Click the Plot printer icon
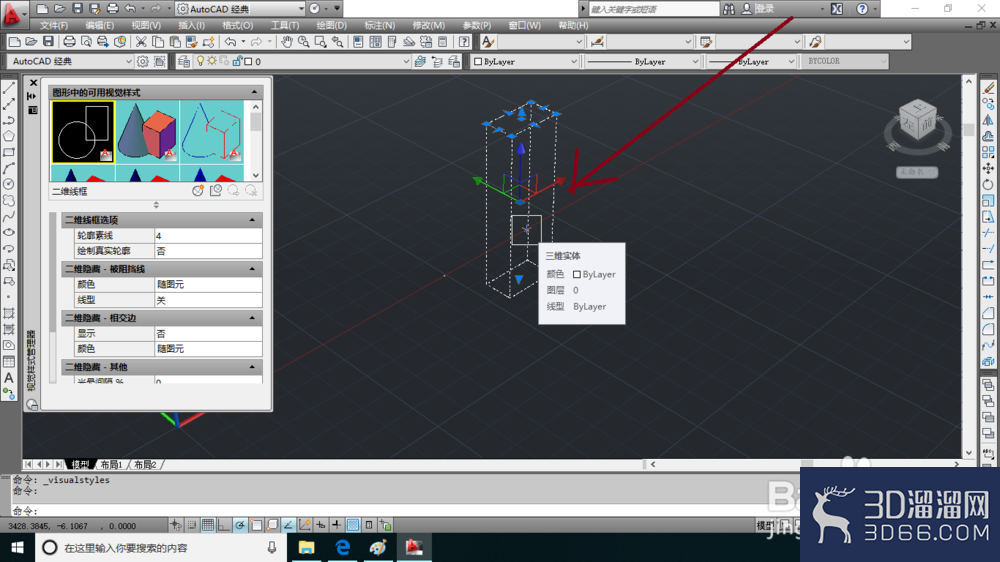Screen dimensions: 1000x562 69,42
